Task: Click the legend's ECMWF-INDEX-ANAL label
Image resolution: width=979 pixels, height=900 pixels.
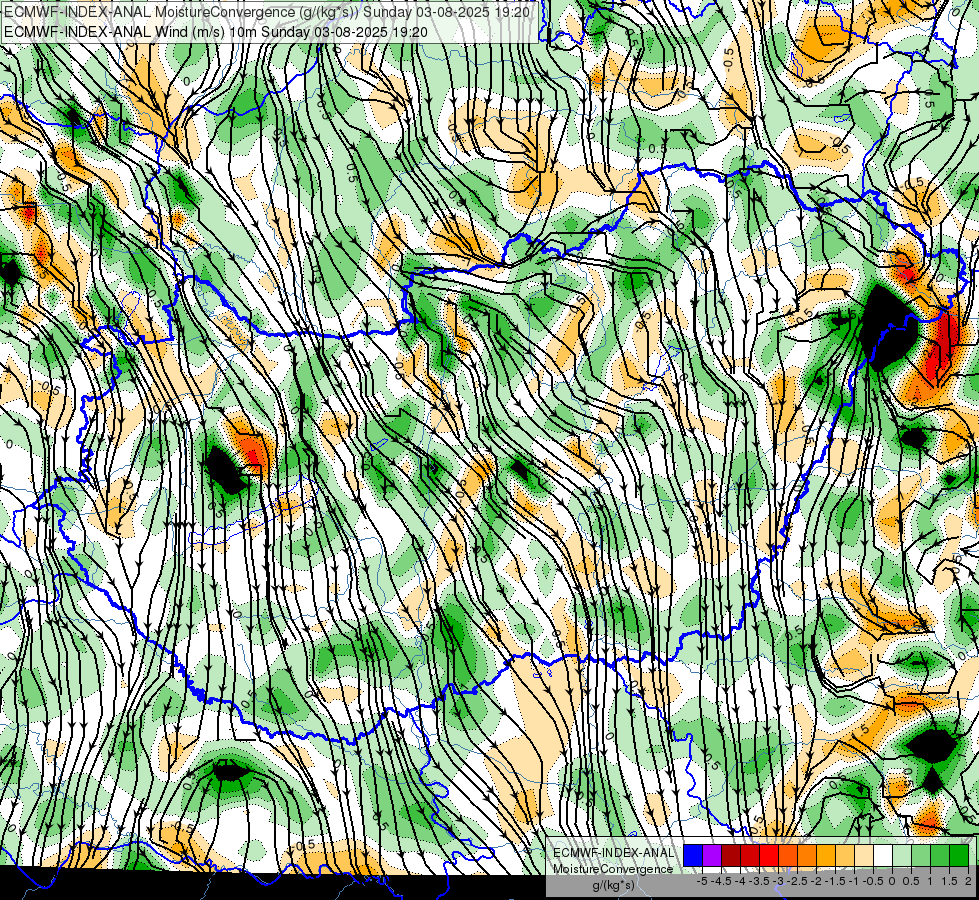Action: coord(614,853)
